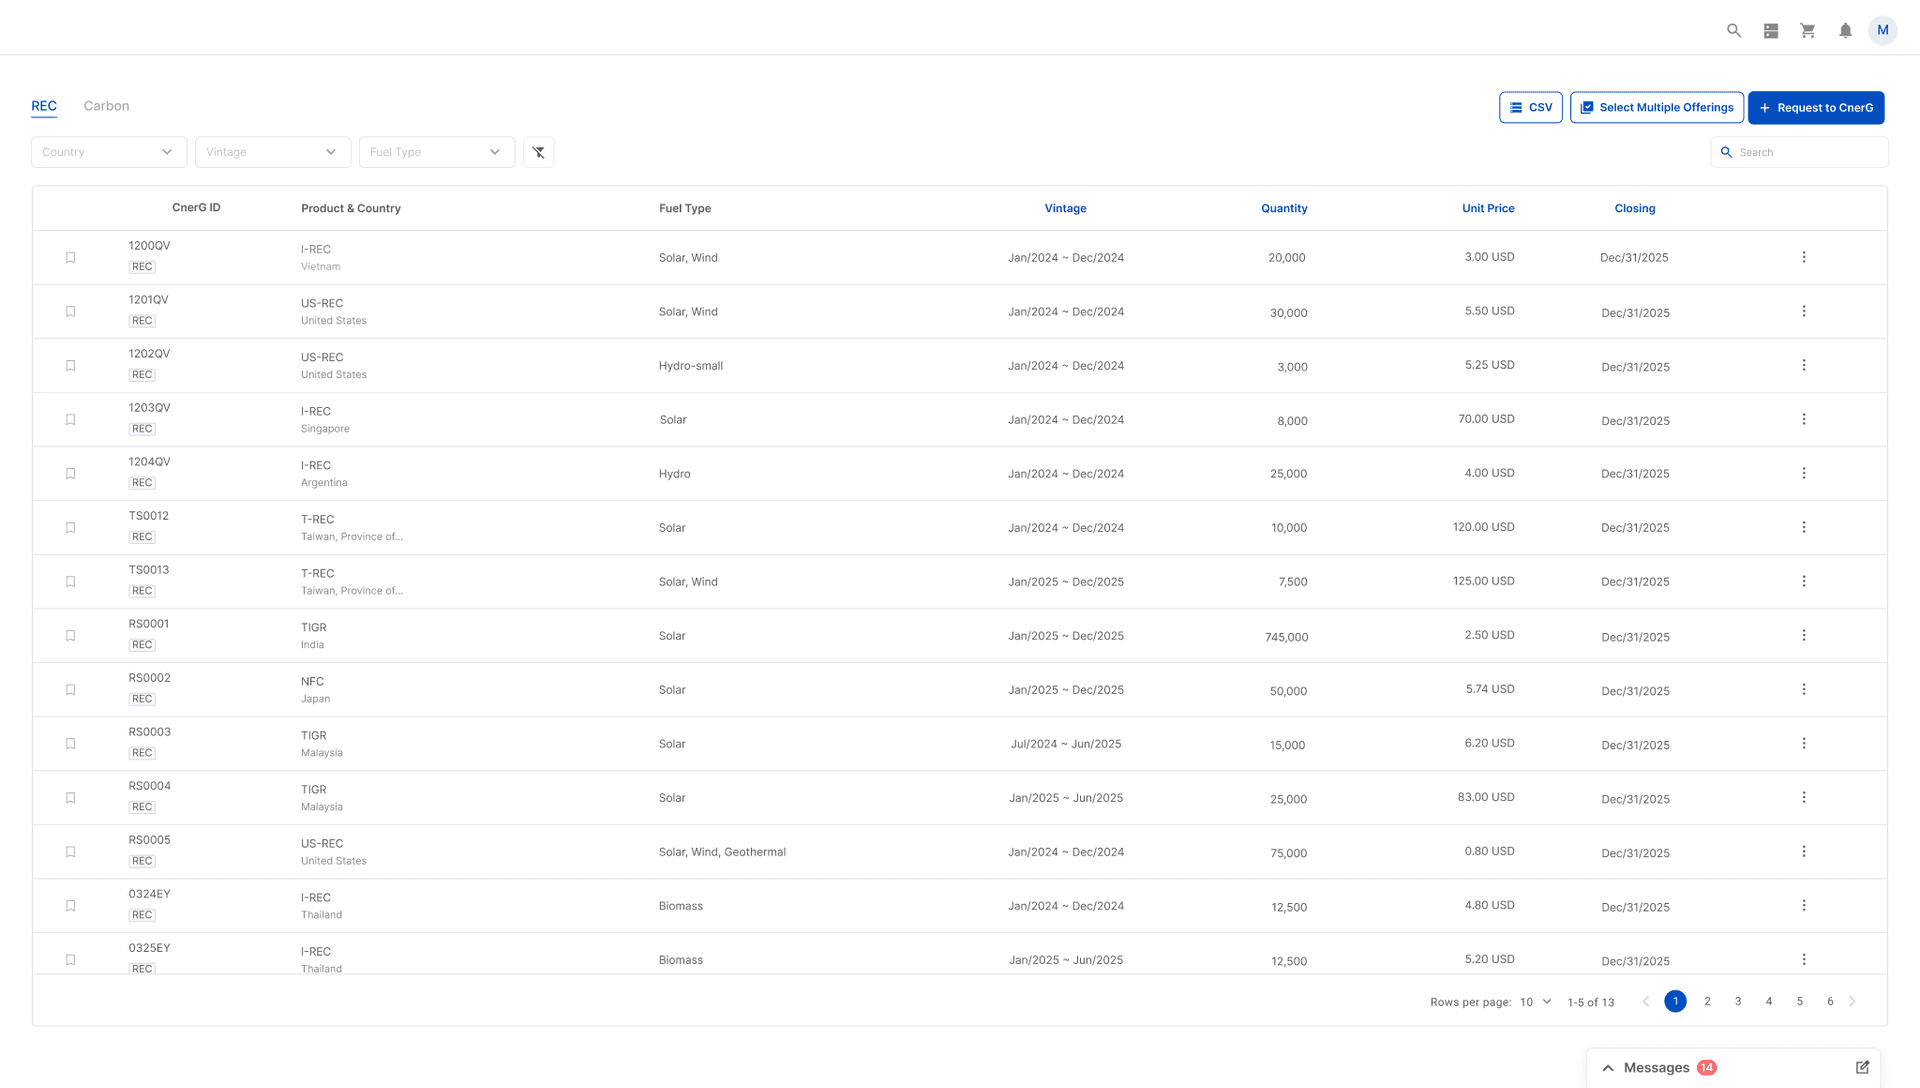Click the search magnifier icon in top bar
This screenshot has width=1920, height=1088.
click(1734, 31)
